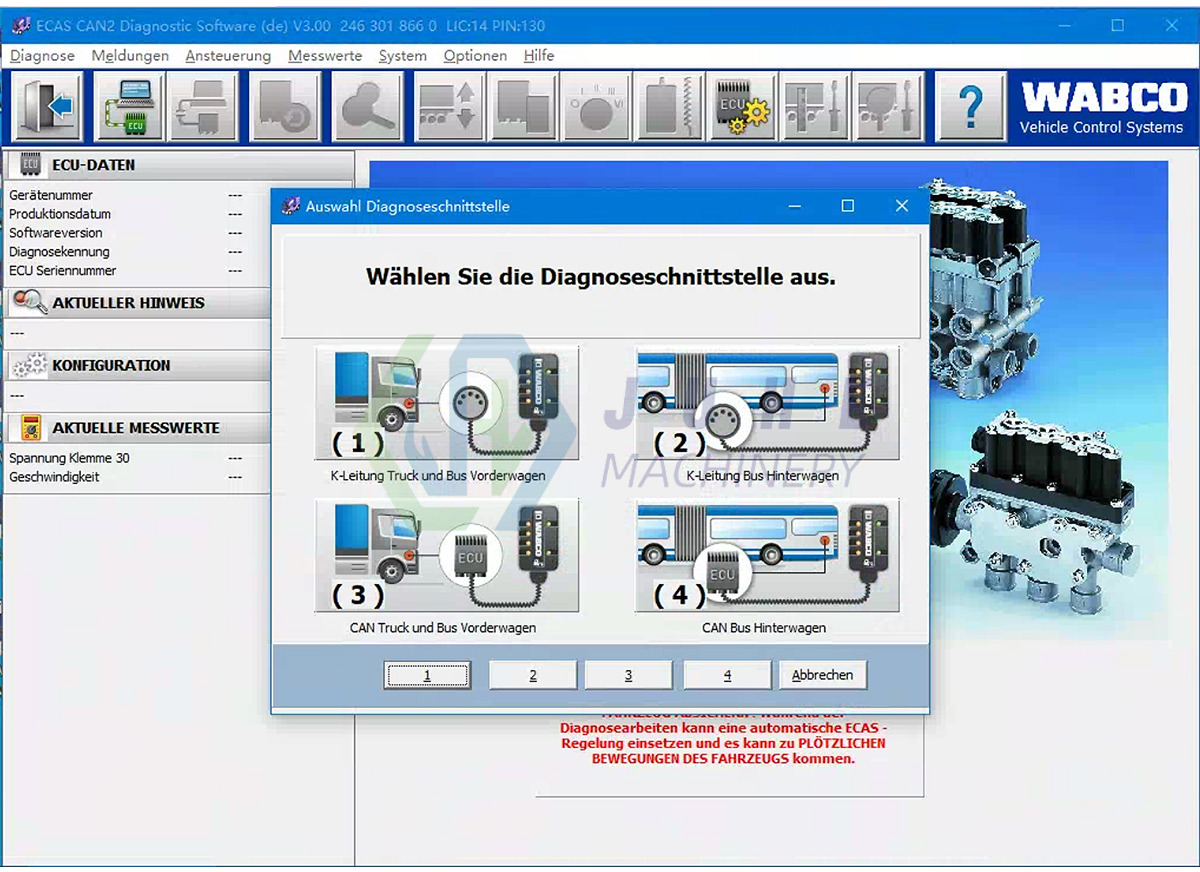Open the Optionen menu
Image resolution: width=1200 pixels, height=872 pixels.
tap(474, 56)
